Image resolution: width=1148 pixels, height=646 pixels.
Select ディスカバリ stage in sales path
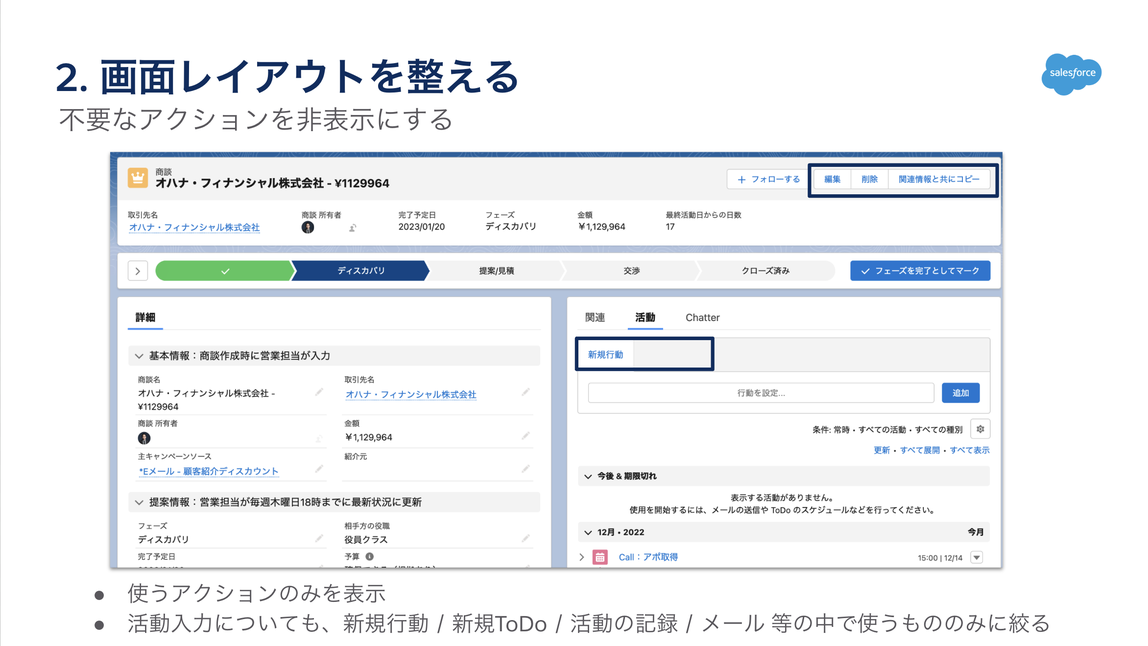(361, 271)
